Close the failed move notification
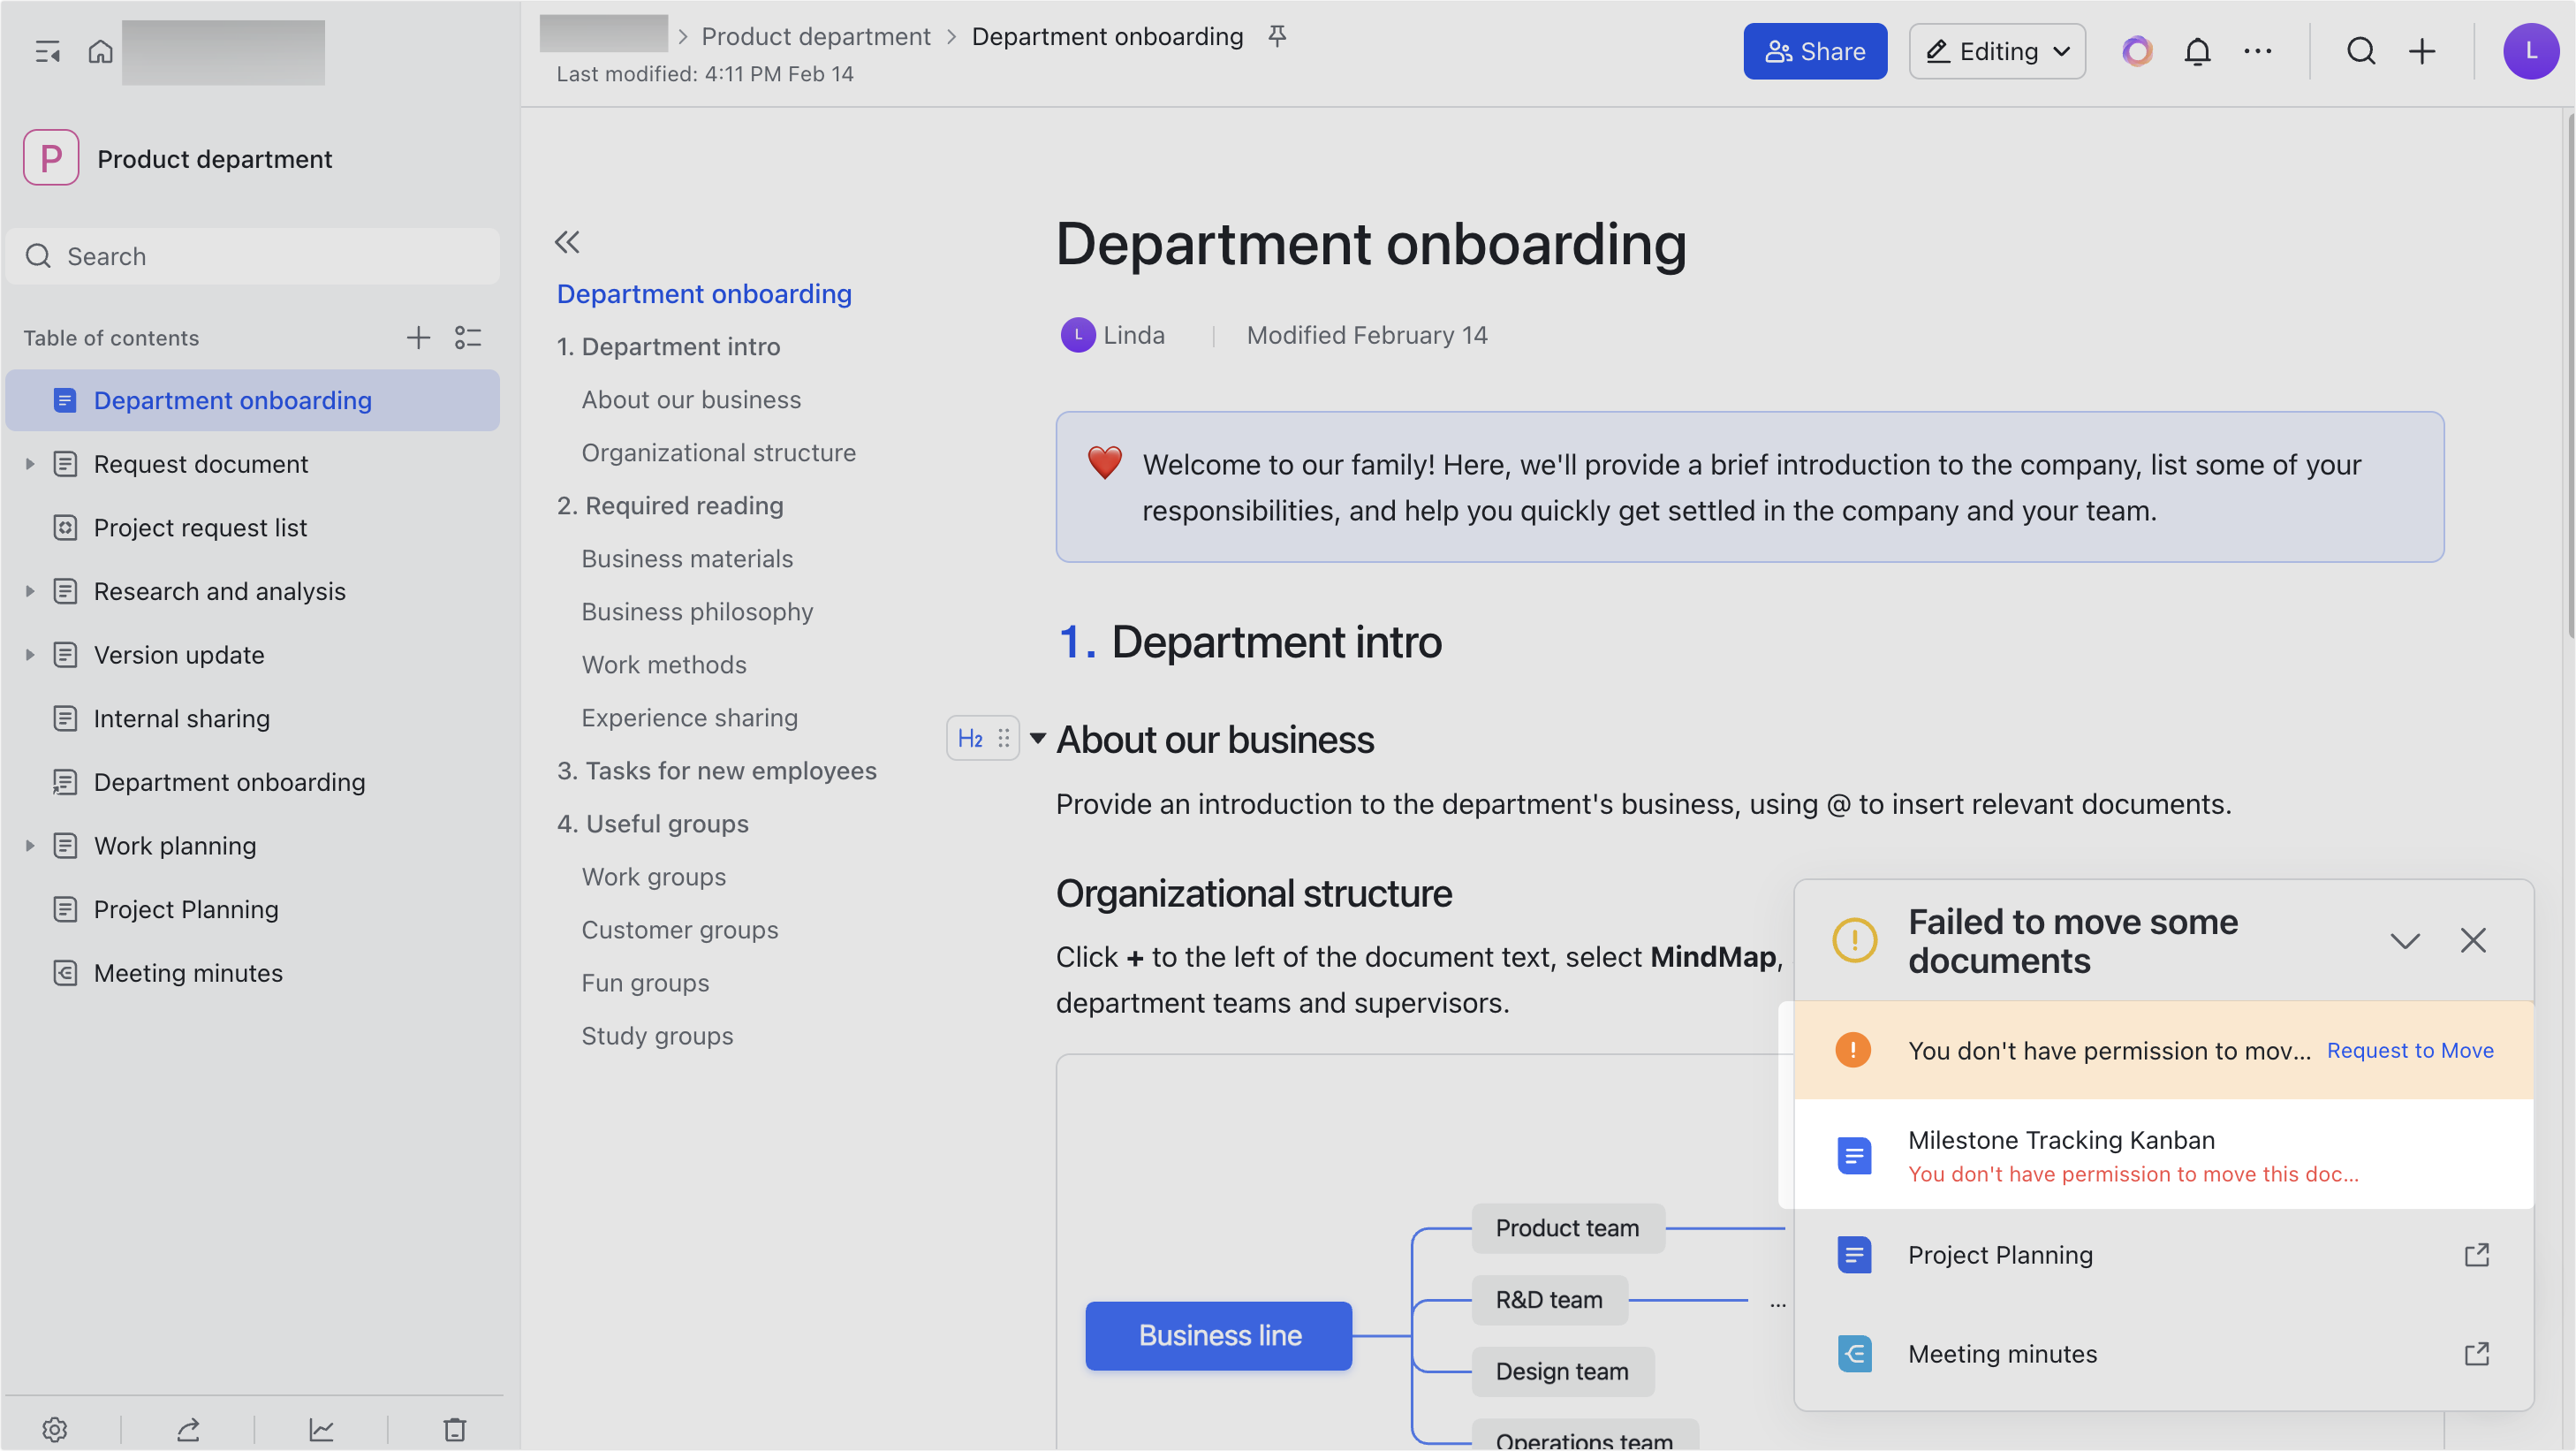Image resolution: width=2576 pixels, height=1451 pixels. [2472, 940]
